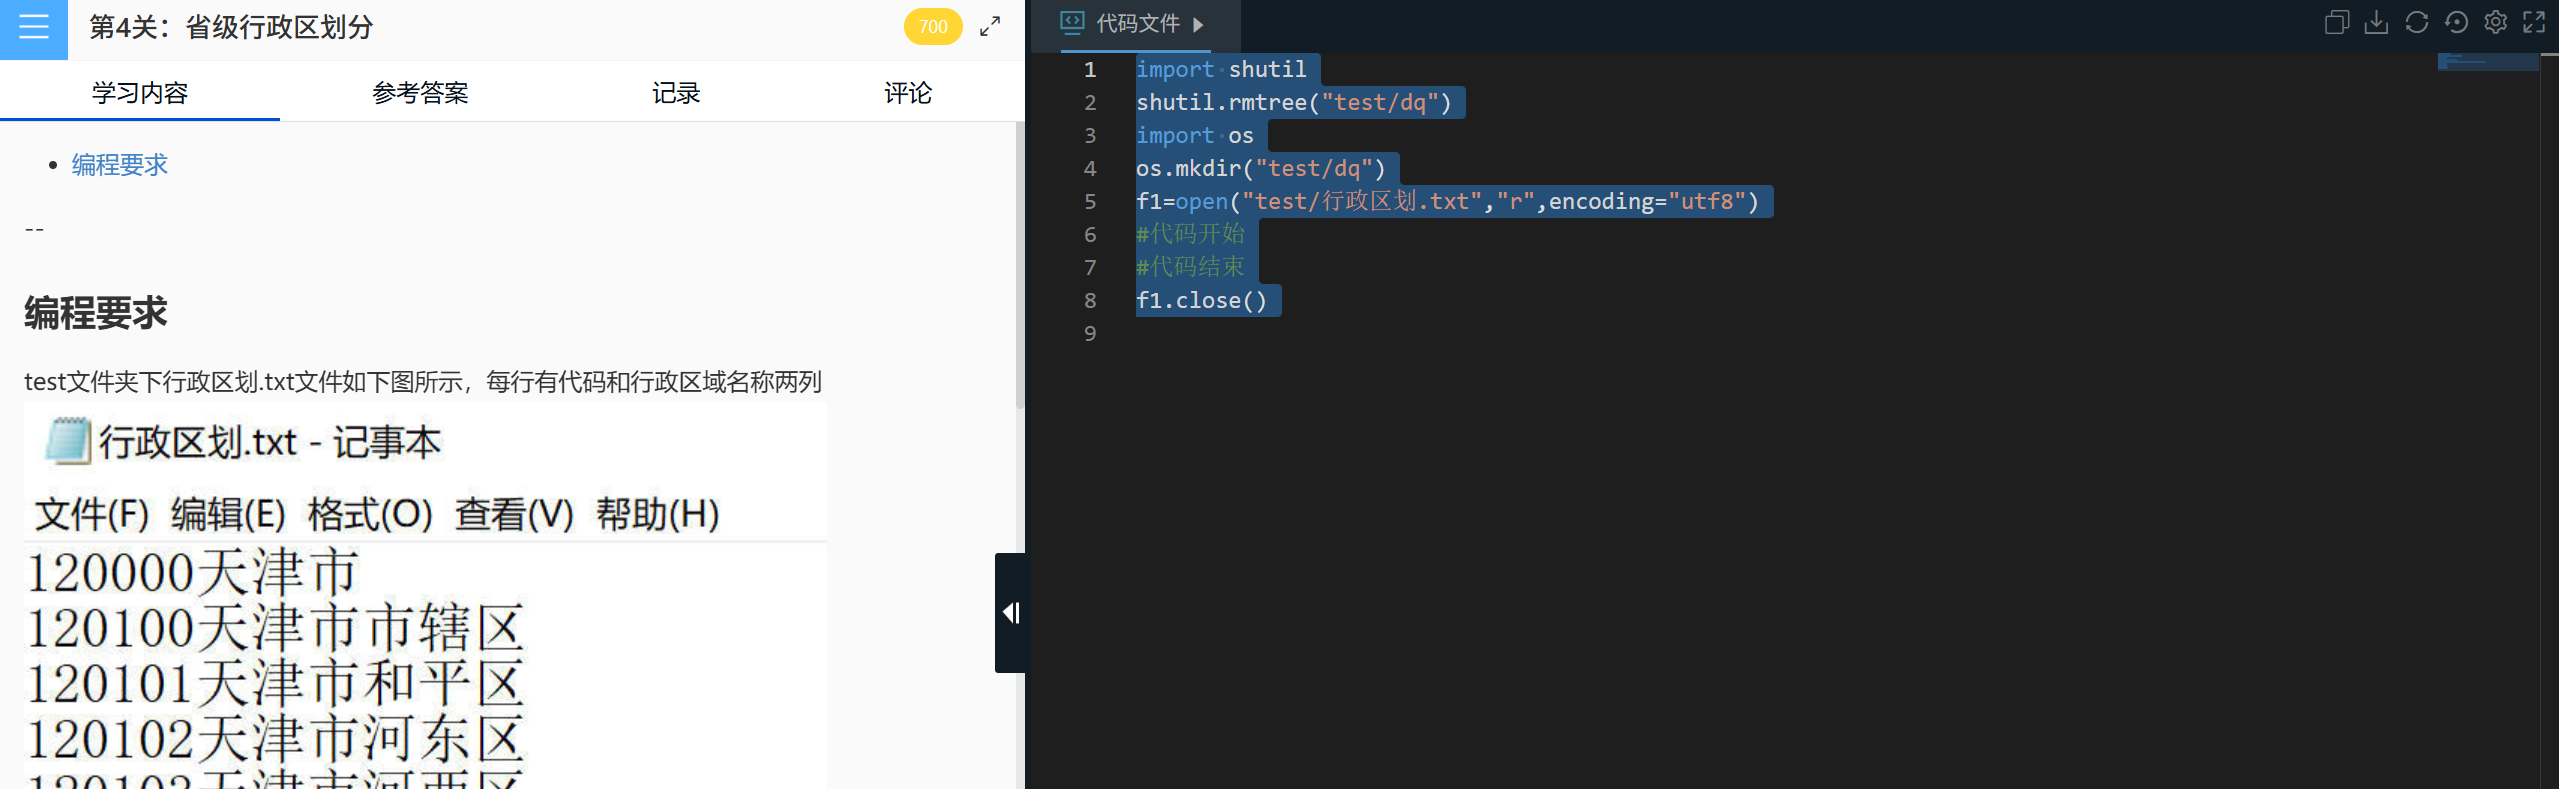The width and height of the screenshot is (2559, 789).
Task: Expand the task panel to full width
Action: (x=990, y=27)
